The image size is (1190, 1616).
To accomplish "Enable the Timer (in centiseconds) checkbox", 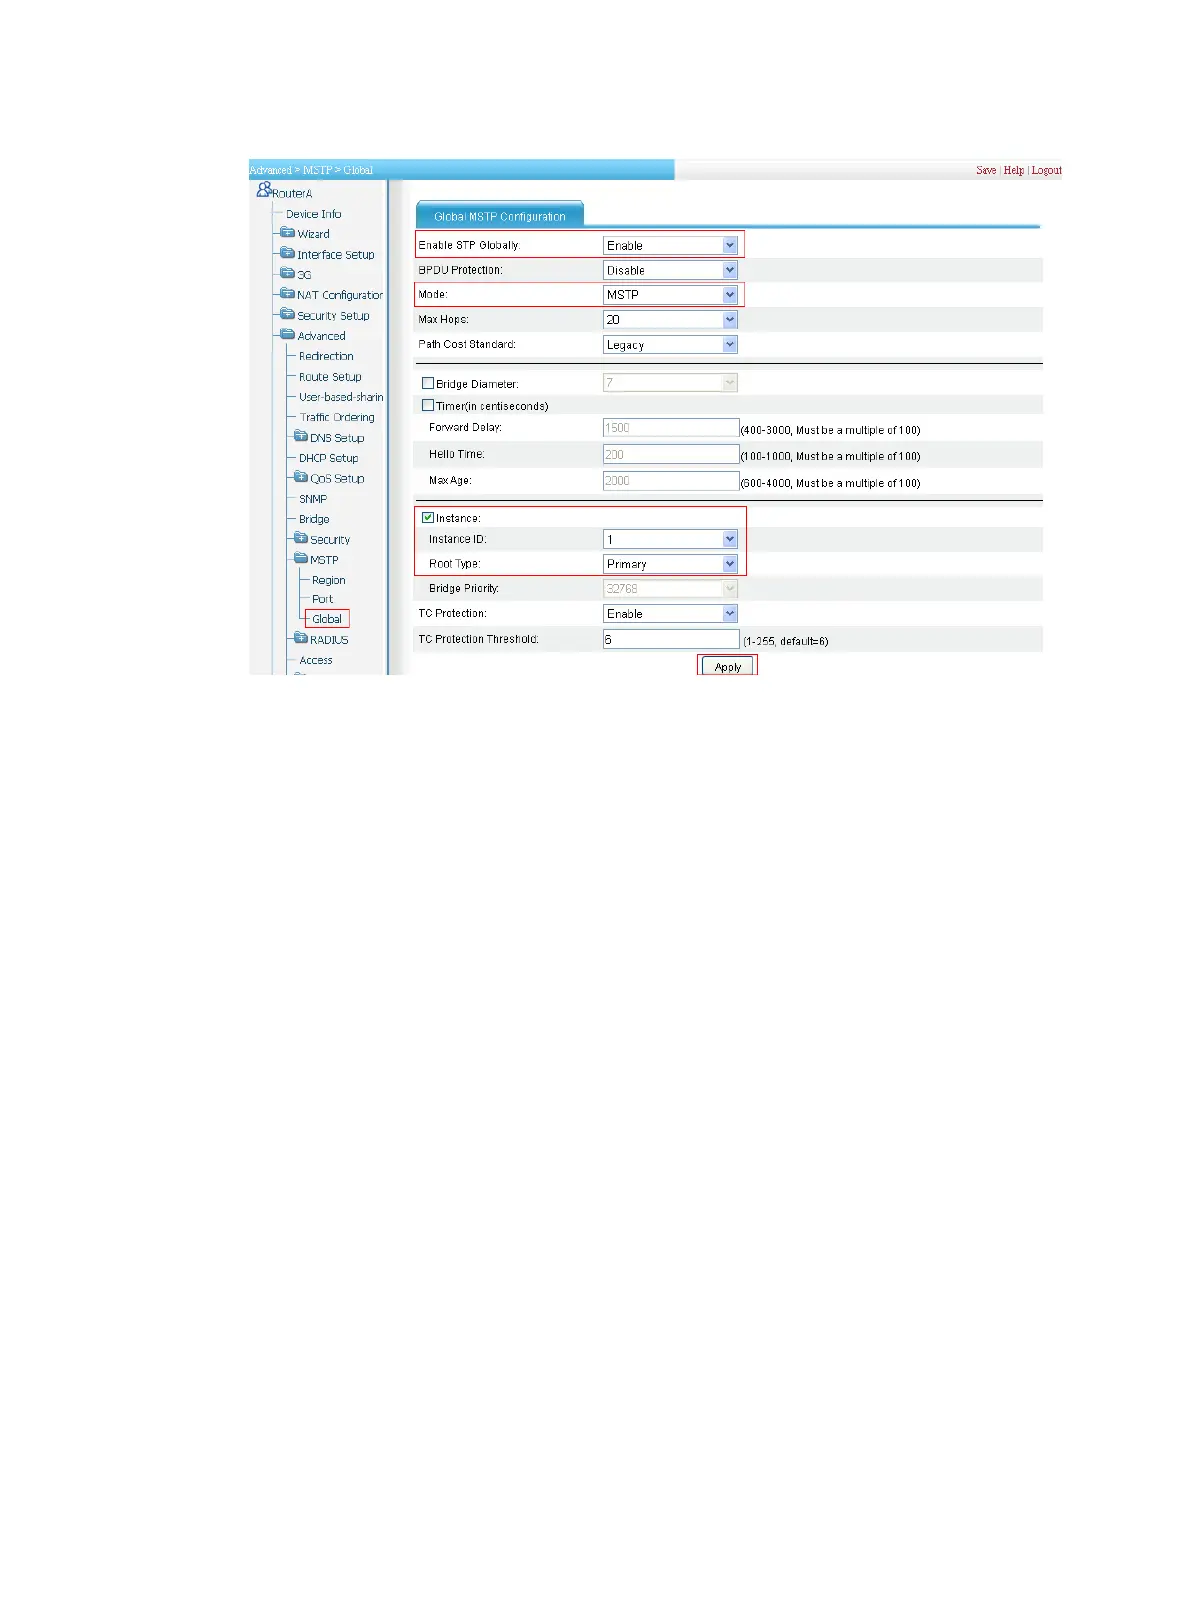I will click(428, 406).
